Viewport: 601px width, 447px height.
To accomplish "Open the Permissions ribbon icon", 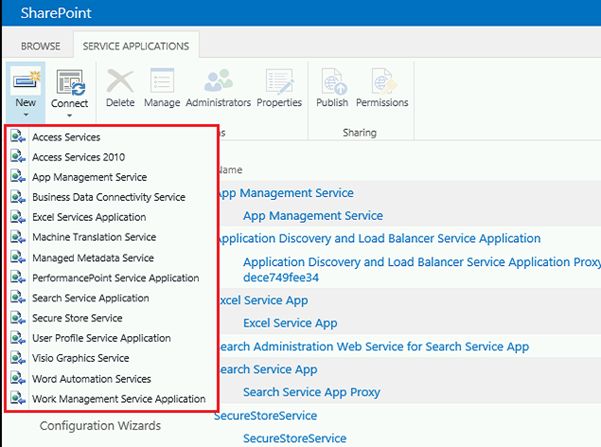I will (x=382, y=82).
